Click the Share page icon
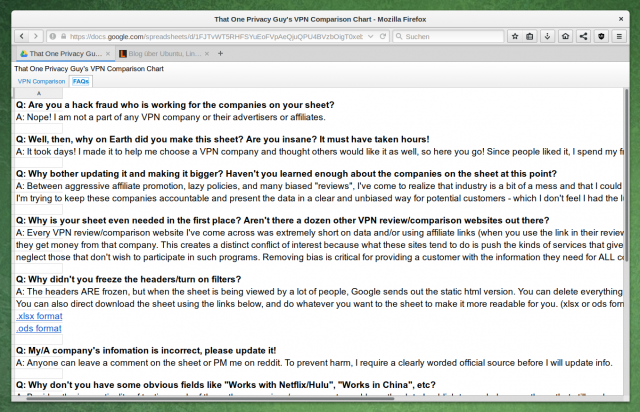 pos(583,36)
